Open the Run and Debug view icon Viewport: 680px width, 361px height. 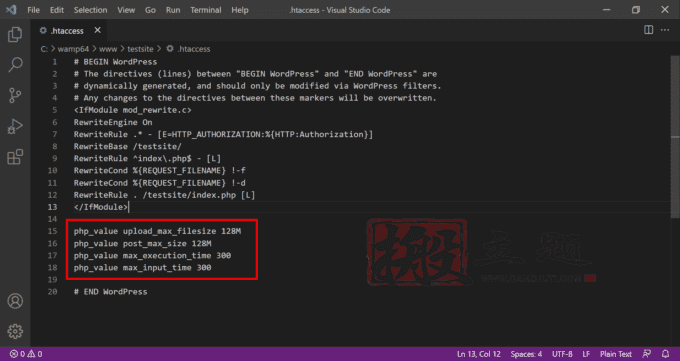pyautogui.click(x=15, y=126)
